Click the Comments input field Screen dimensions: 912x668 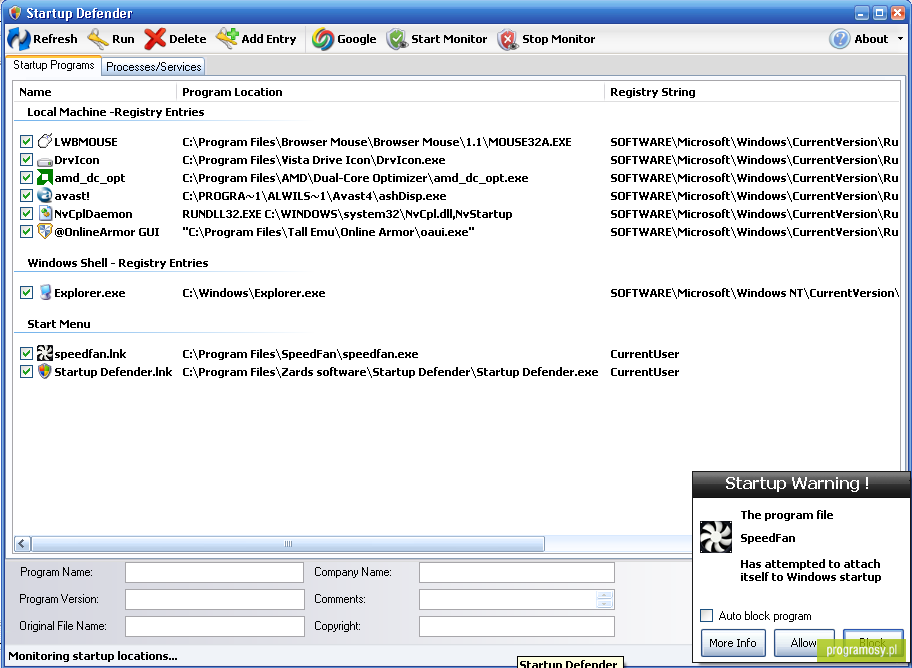[516, 599]
